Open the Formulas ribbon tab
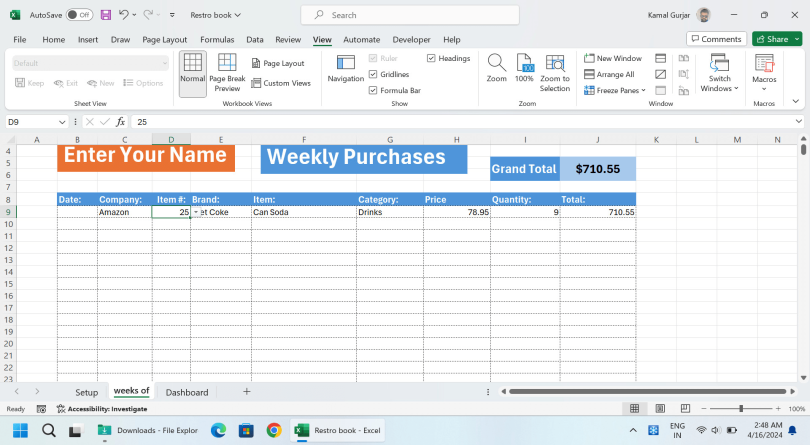Viewport: 810px width, 445px height. (x=217, y=39)
